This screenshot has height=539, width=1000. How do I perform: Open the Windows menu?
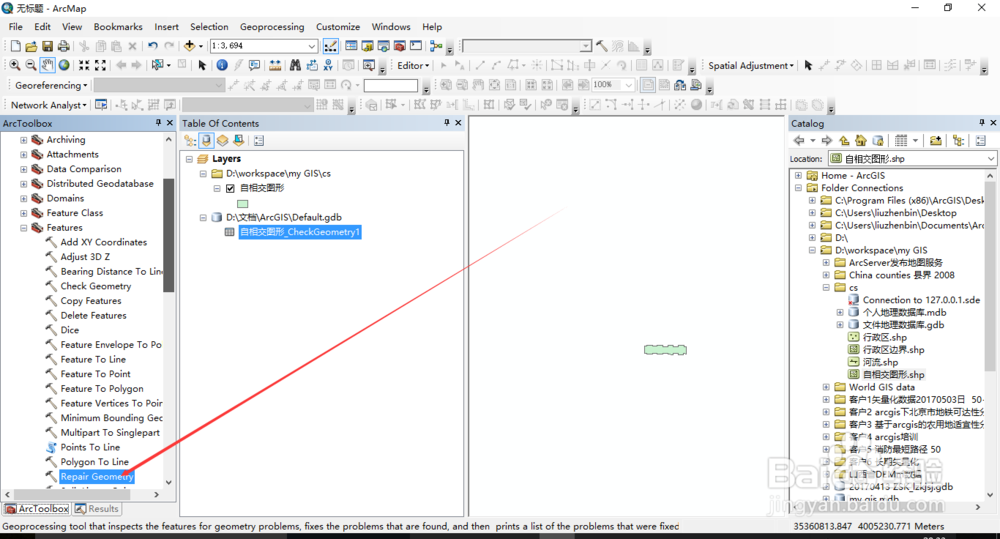click(391, 27)
